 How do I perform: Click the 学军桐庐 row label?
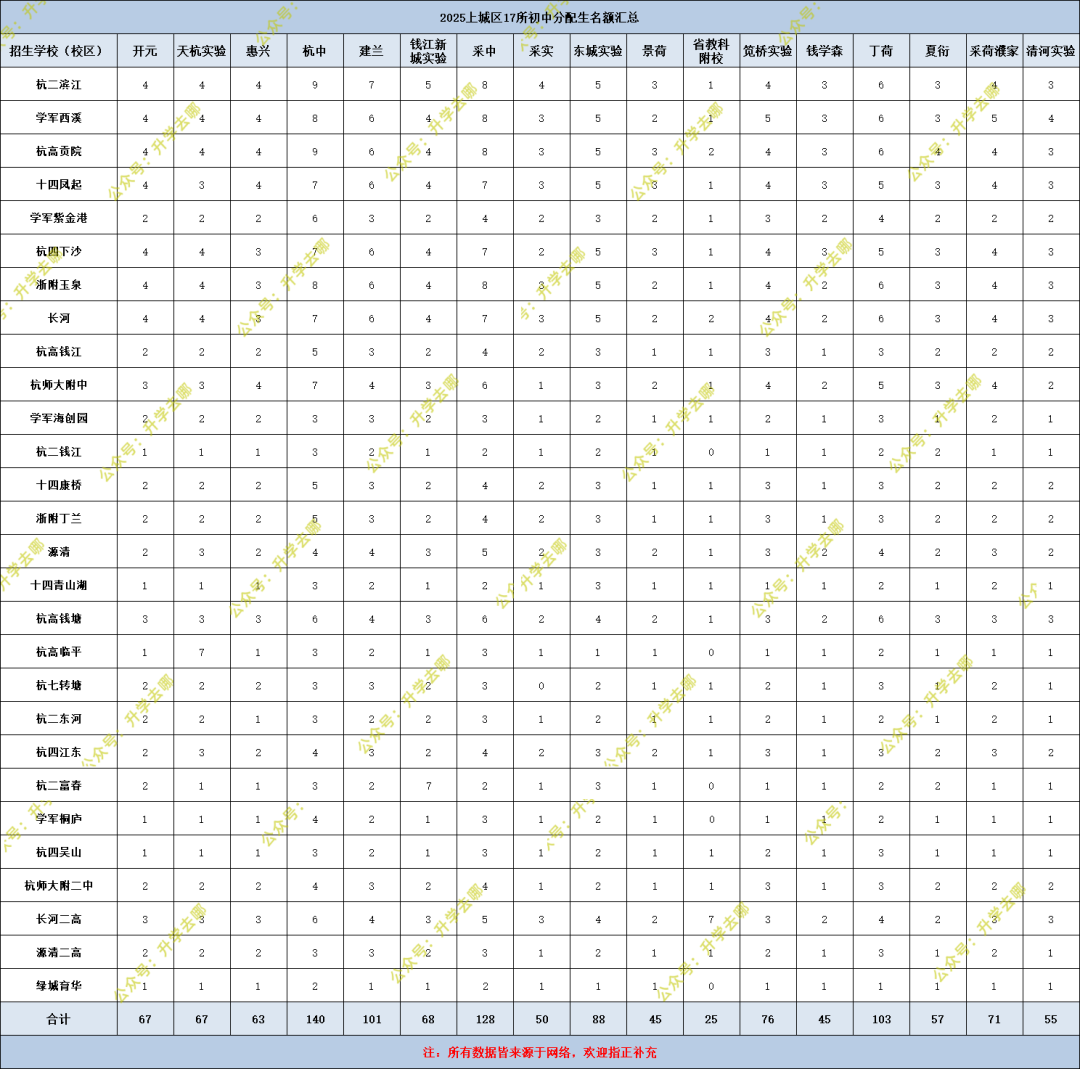point(59,819)
